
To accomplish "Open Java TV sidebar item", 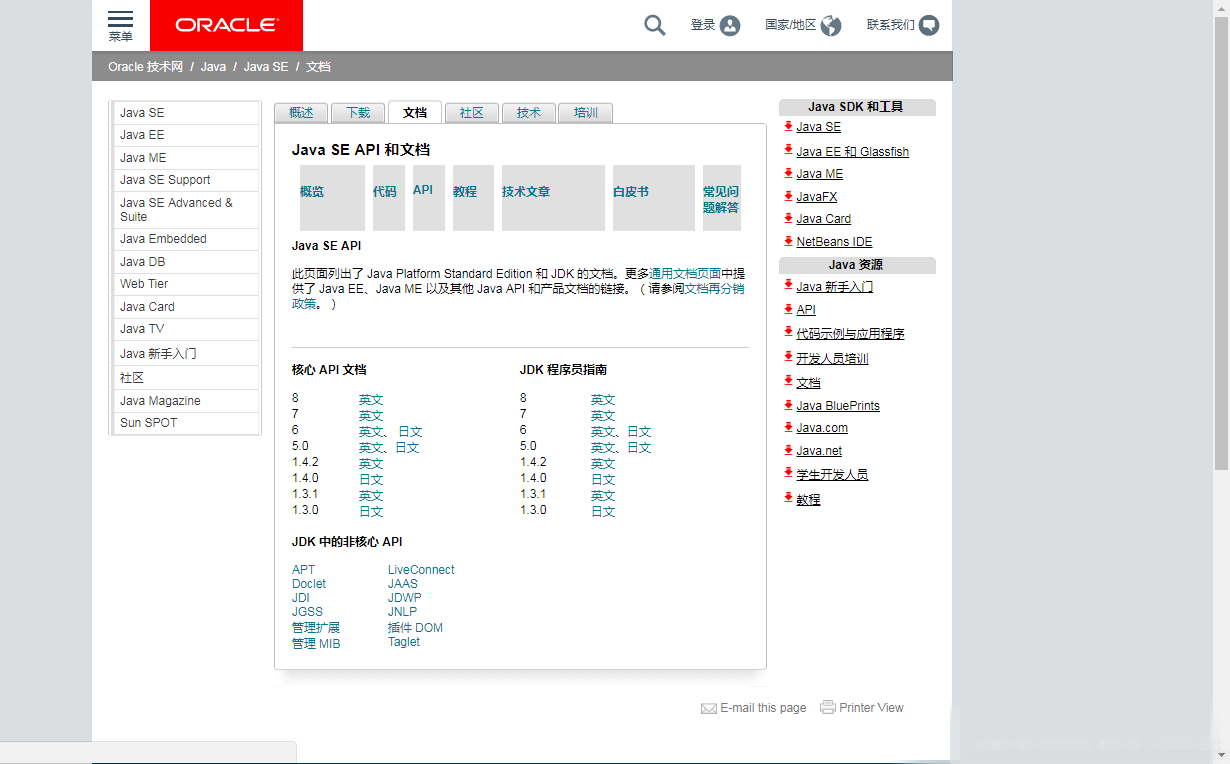I will 186,329.
